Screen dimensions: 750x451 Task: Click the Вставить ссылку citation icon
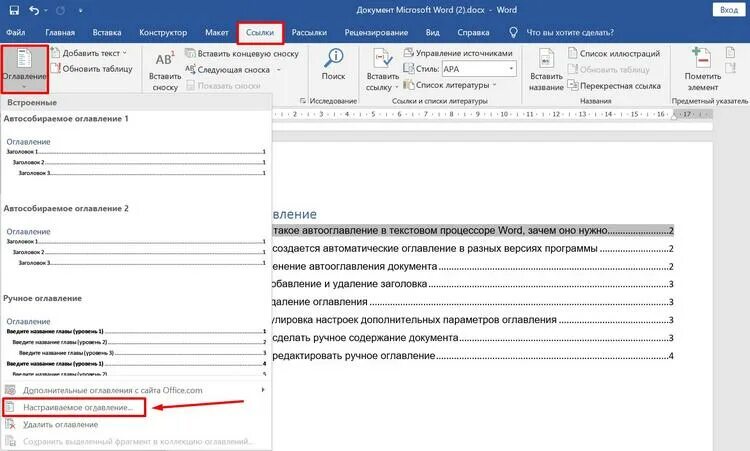point(383,59)
